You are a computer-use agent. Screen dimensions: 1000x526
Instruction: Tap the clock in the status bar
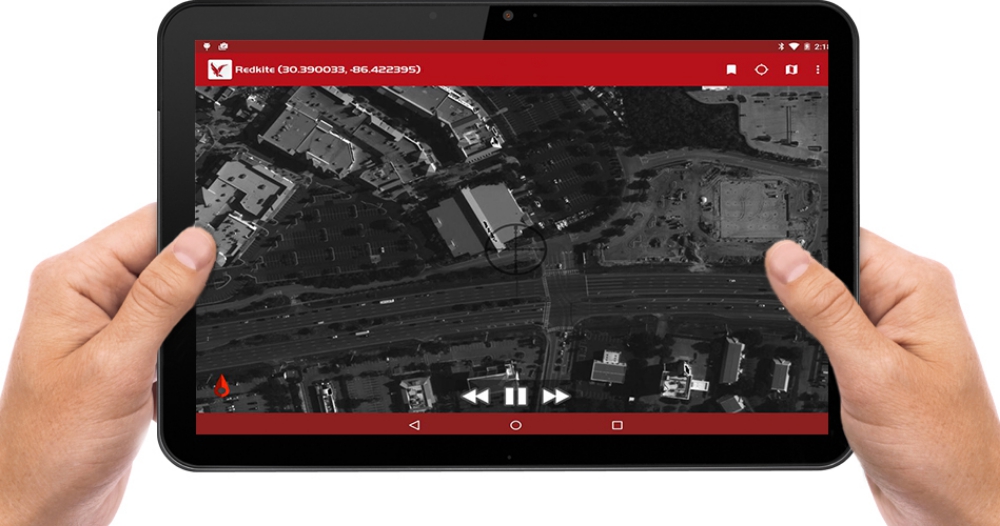pyautogui.click(x=821, y=47)
